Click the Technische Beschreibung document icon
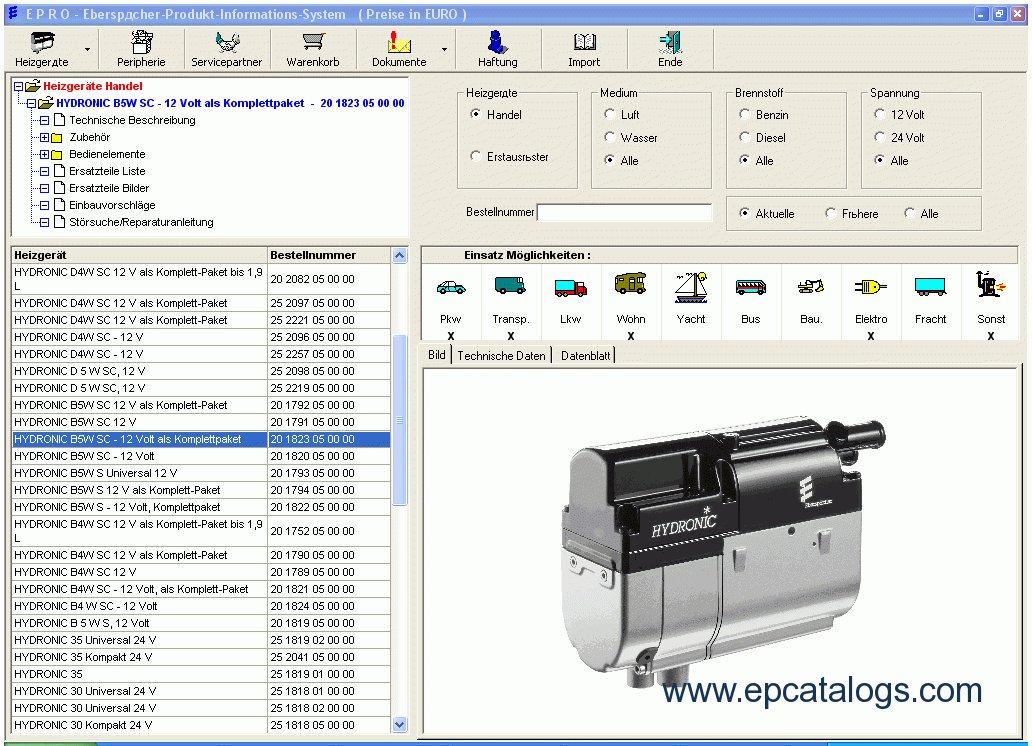The height and width of the screenshot is (746, 1032). (x=59, y=120)
